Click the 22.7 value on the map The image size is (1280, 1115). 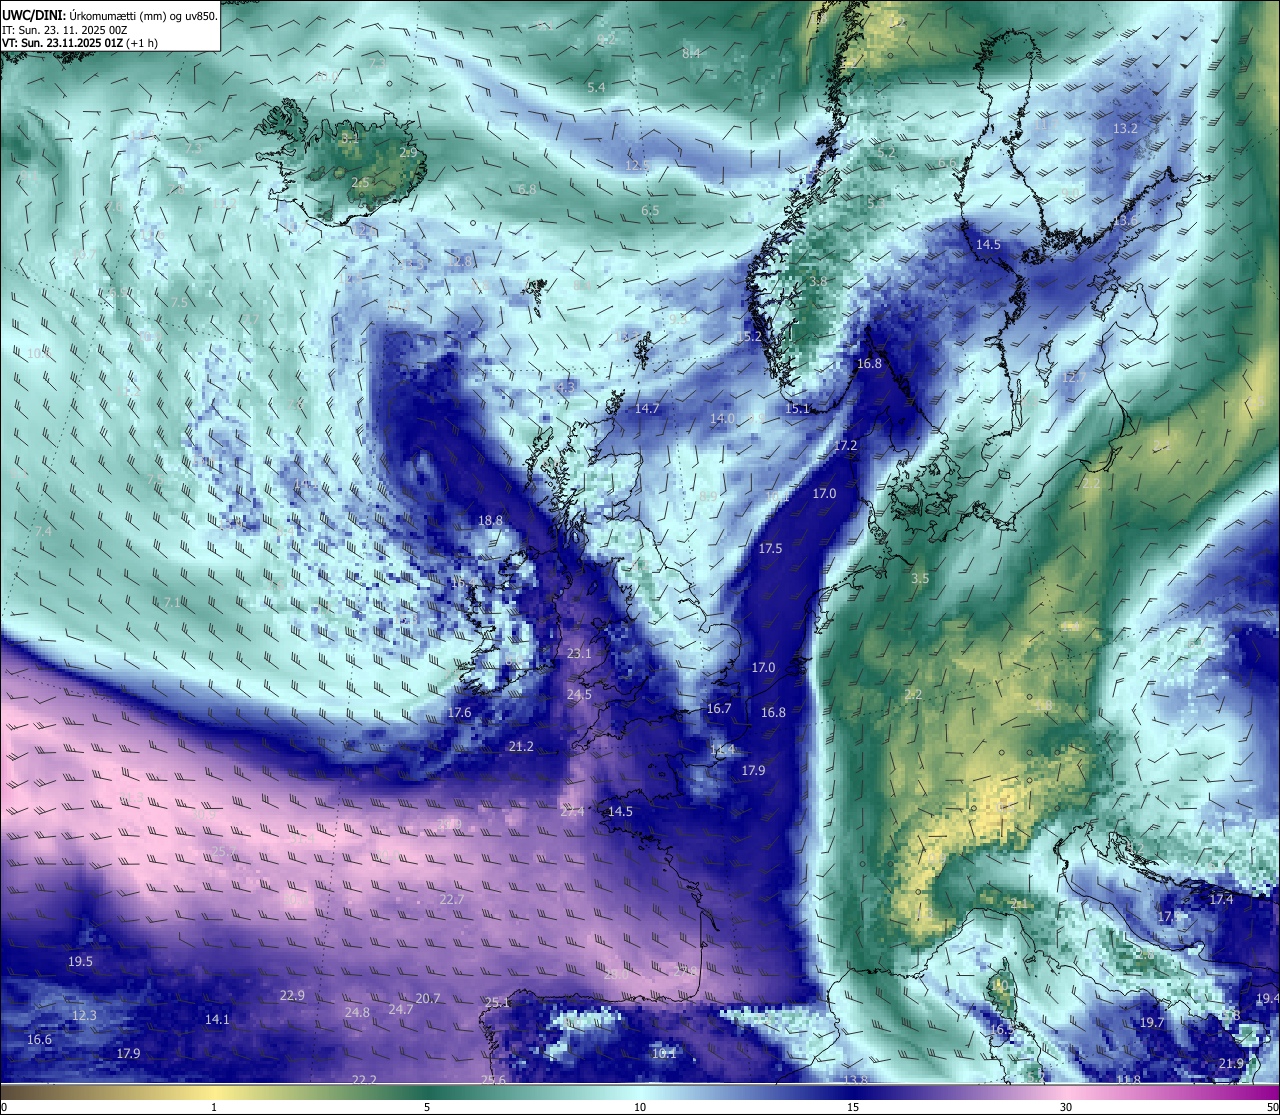[452, 899]
